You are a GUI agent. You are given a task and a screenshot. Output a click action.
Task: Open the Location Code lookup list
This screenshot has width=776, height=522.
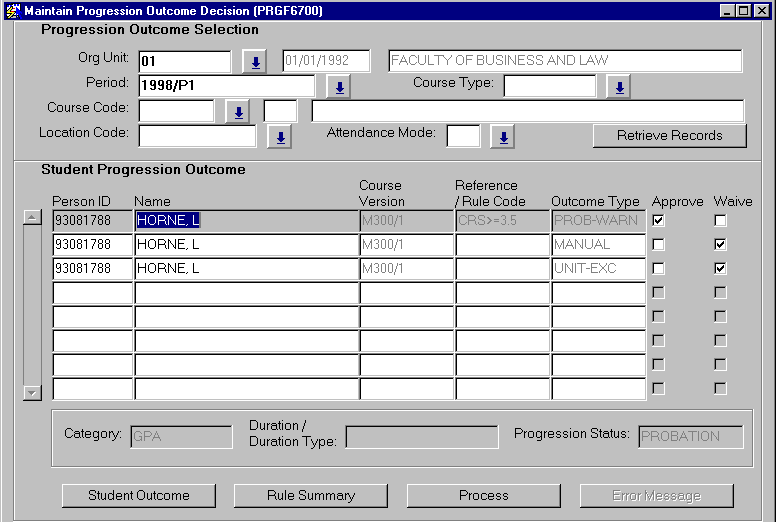[281, 137]
